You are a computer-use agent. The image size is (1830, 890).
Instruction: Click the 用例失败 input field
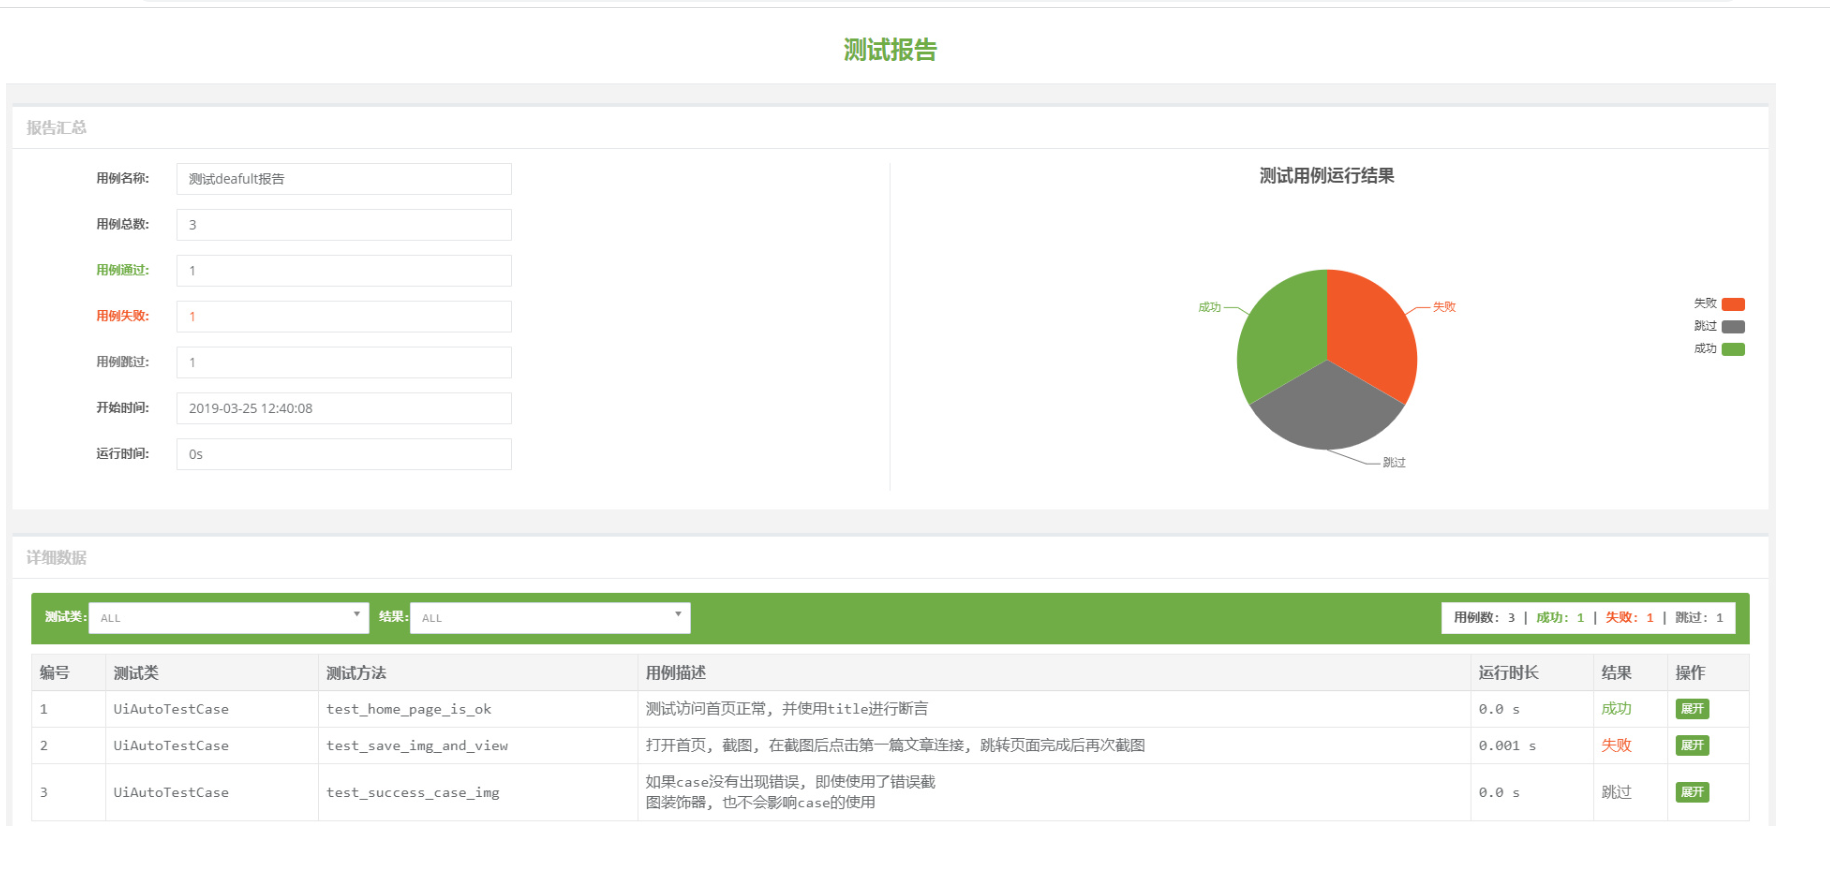(344, 317)
